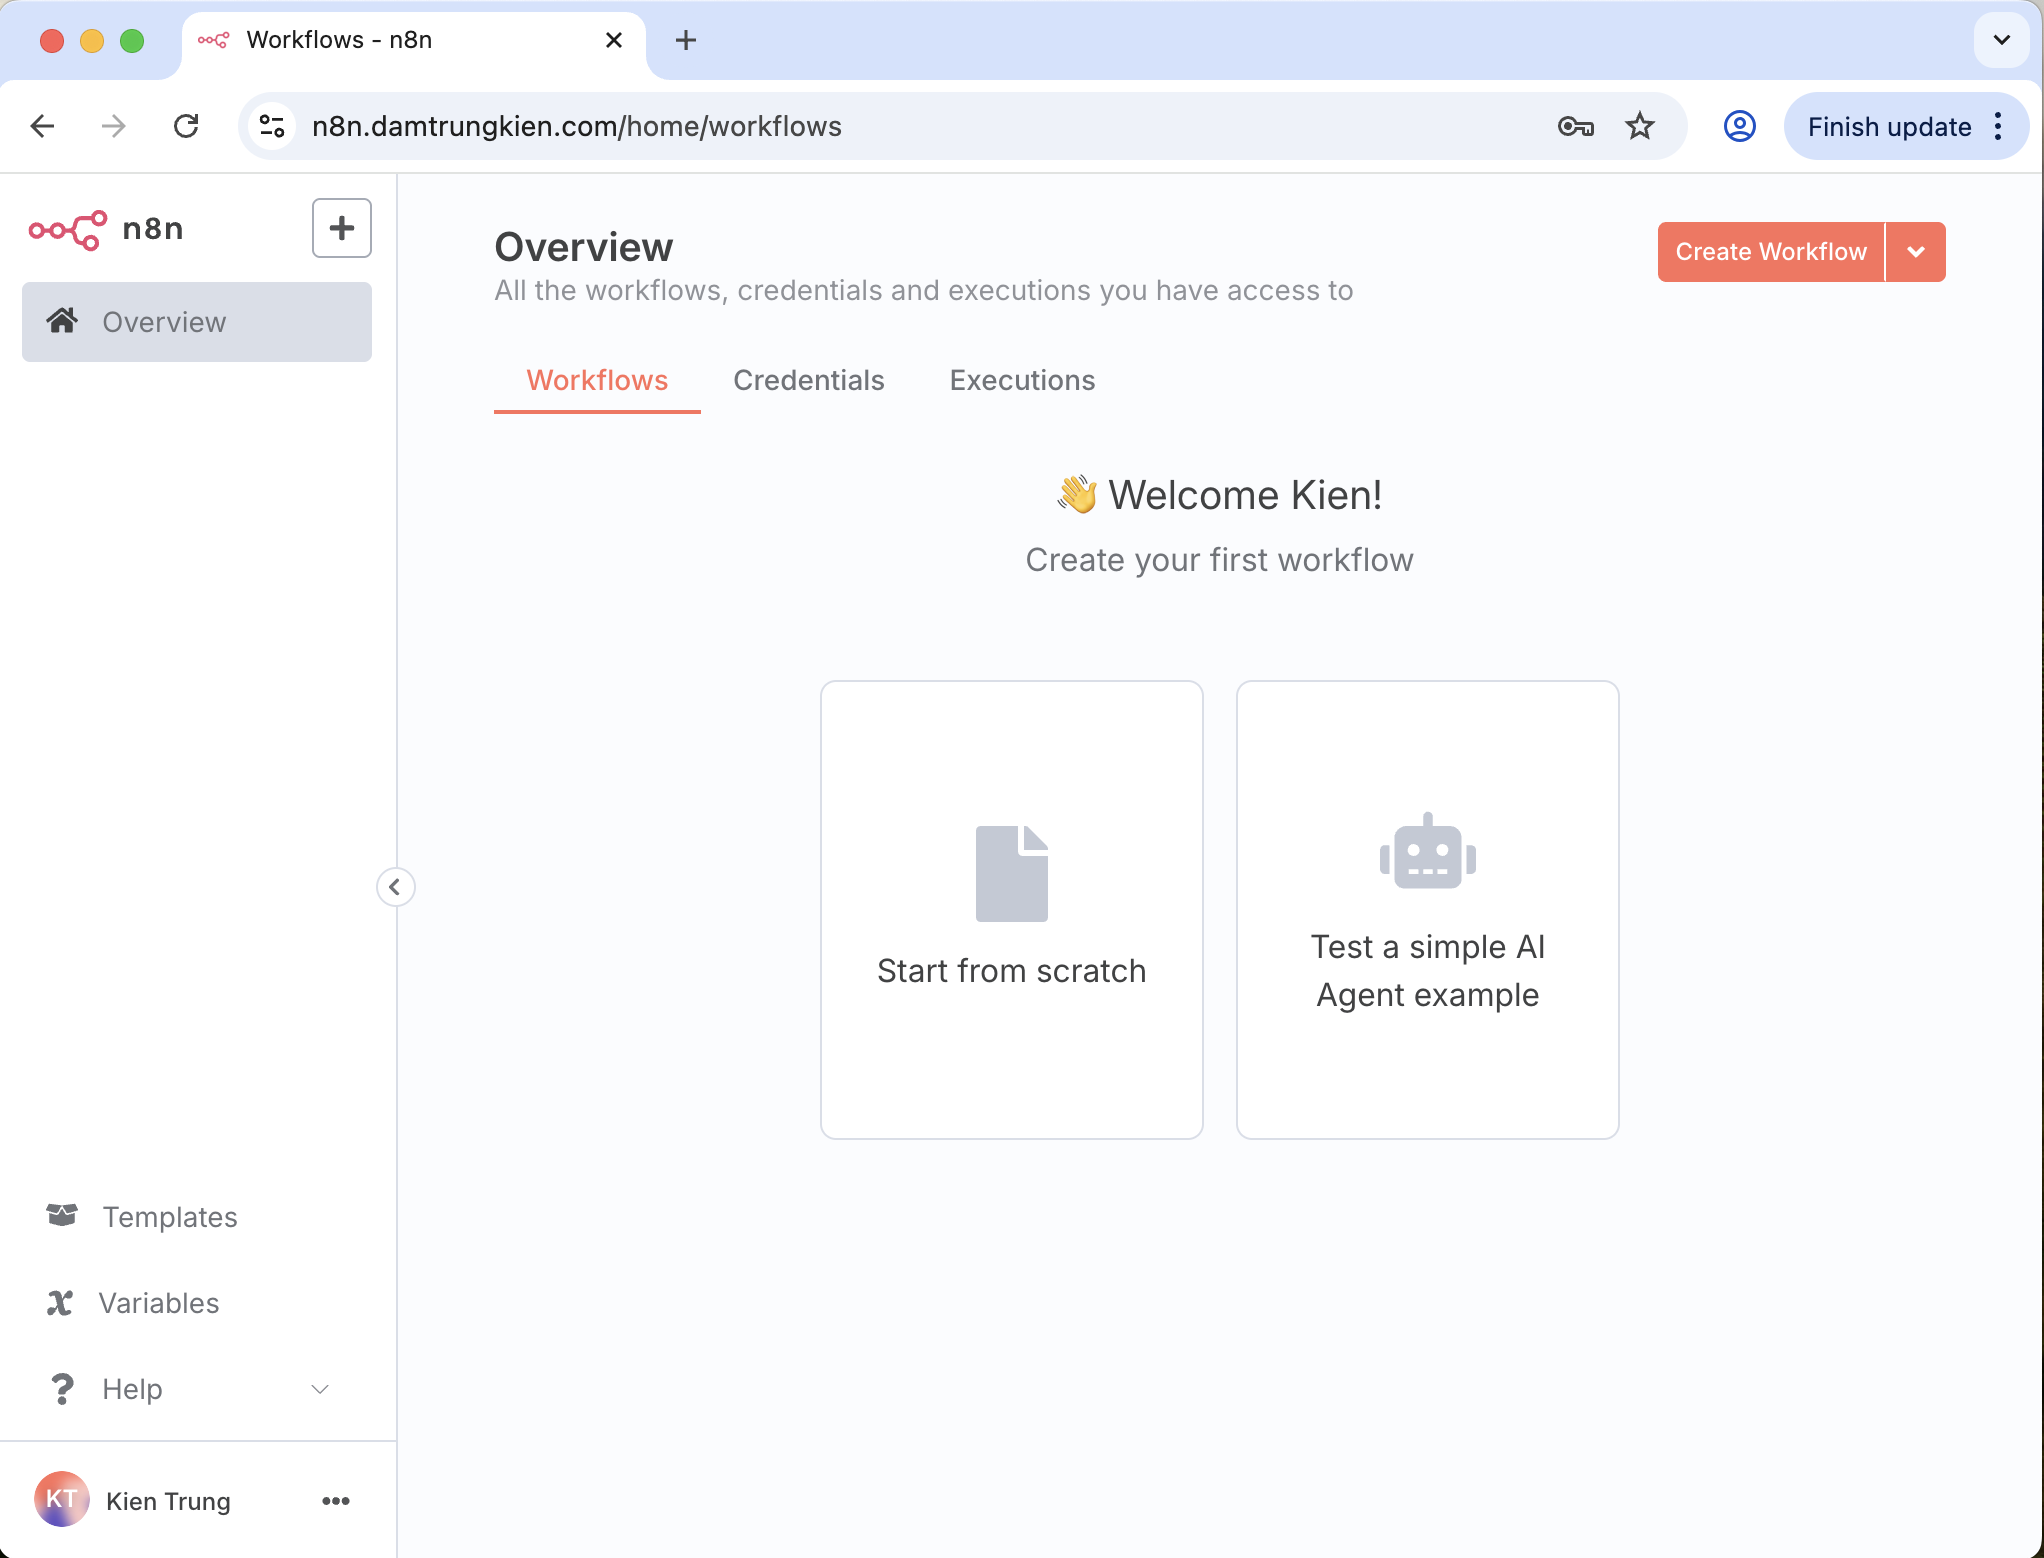
Task: Switch to the Executions tab
Action: [1022, 381]
